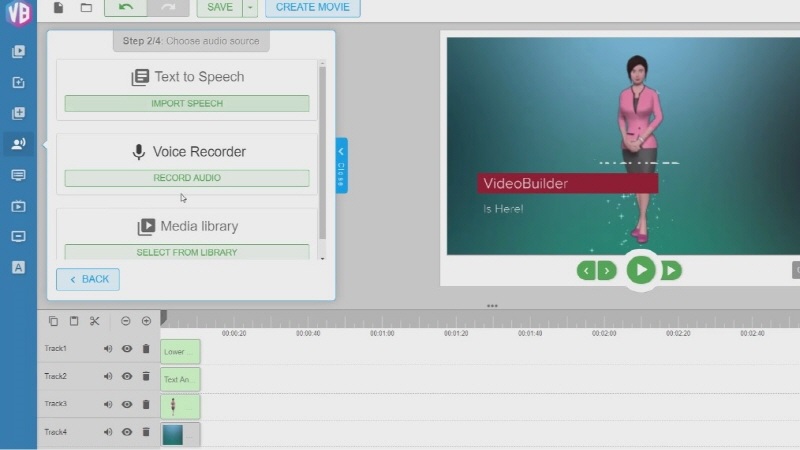
Task: Hide Track4 visibility
Action: coord(127,432)
